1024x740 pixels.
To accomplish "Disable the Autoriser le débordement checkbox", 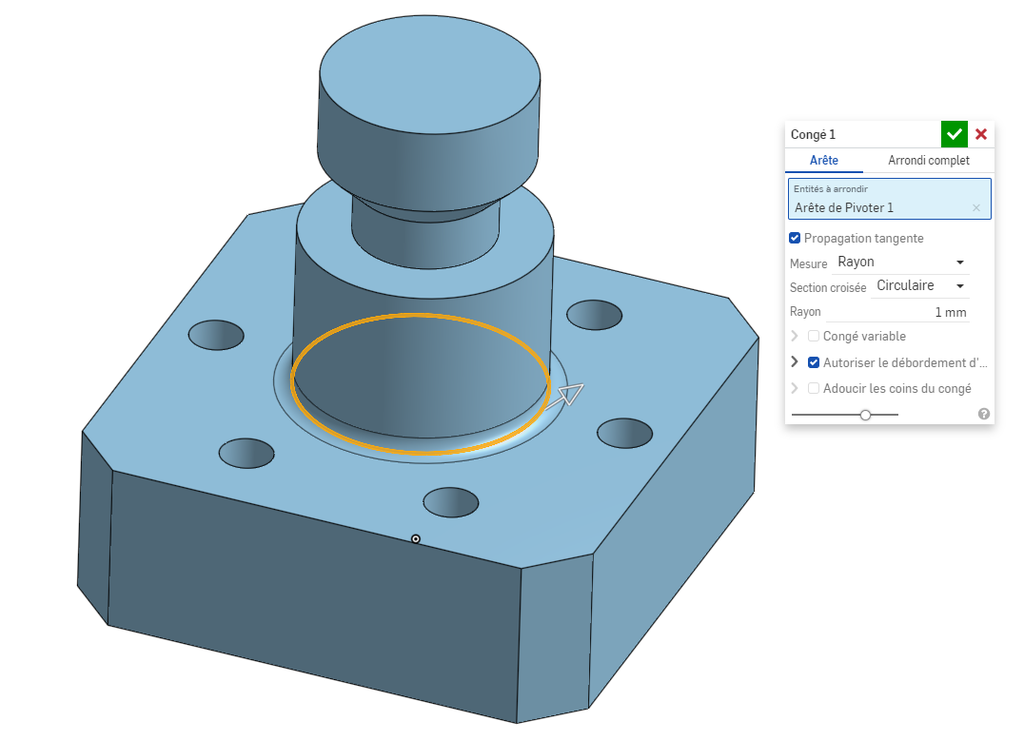I will (814, 362).
